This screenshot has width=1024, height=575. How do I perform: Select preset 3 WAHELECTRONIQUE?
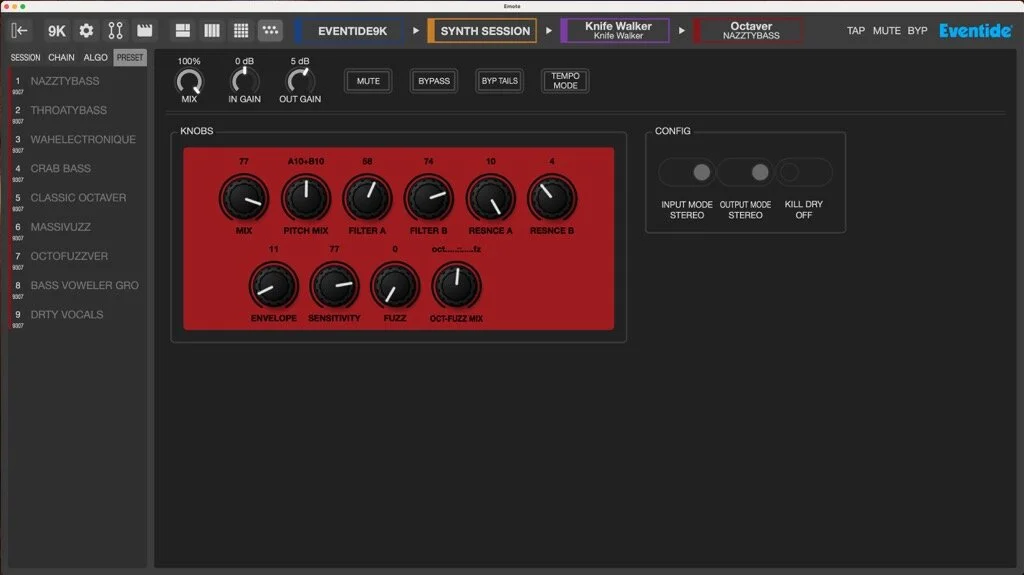[77, 141]
